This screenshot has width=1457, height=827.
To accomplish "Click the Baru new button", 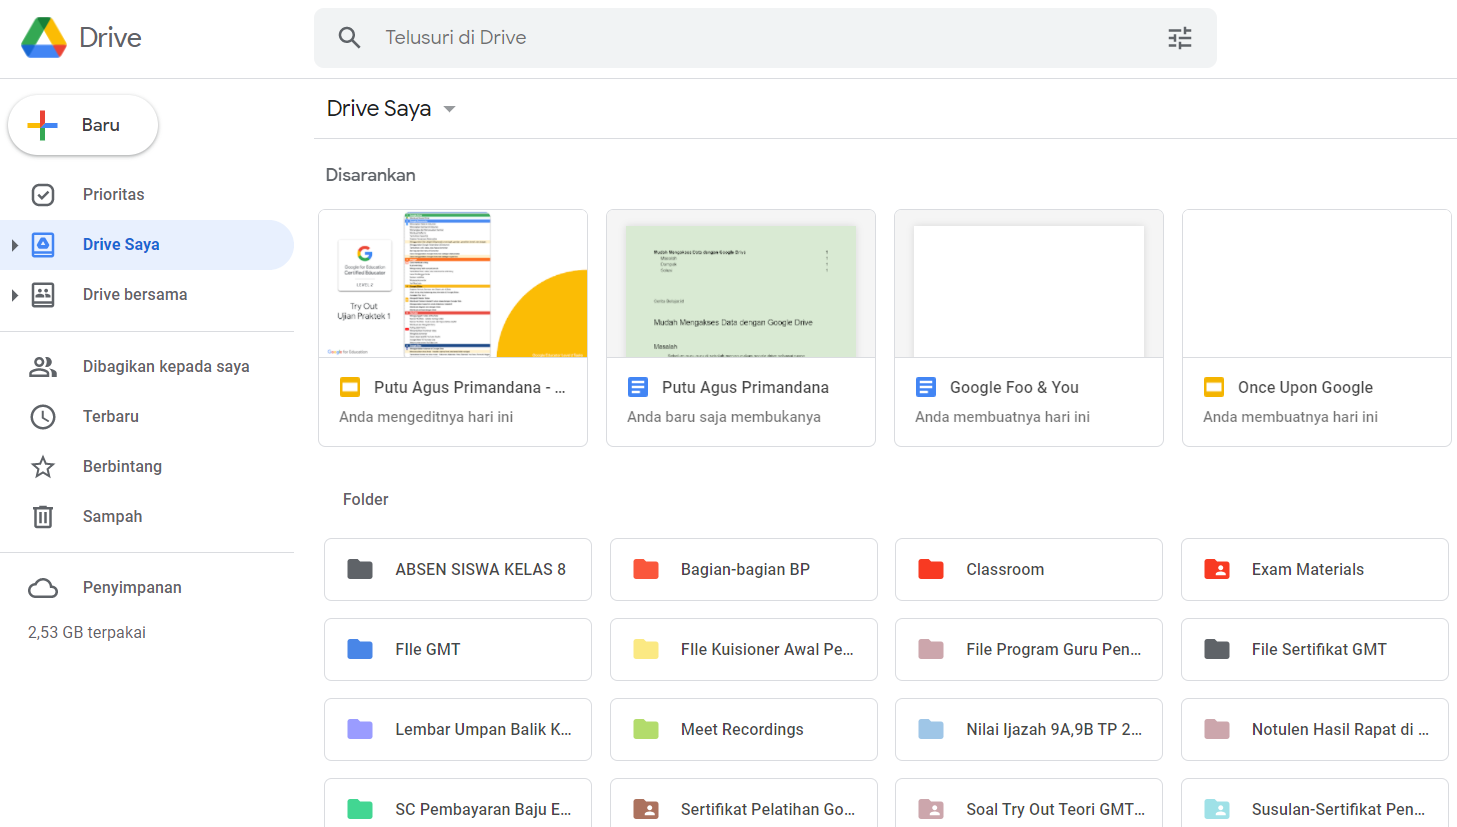I will 83,125.
